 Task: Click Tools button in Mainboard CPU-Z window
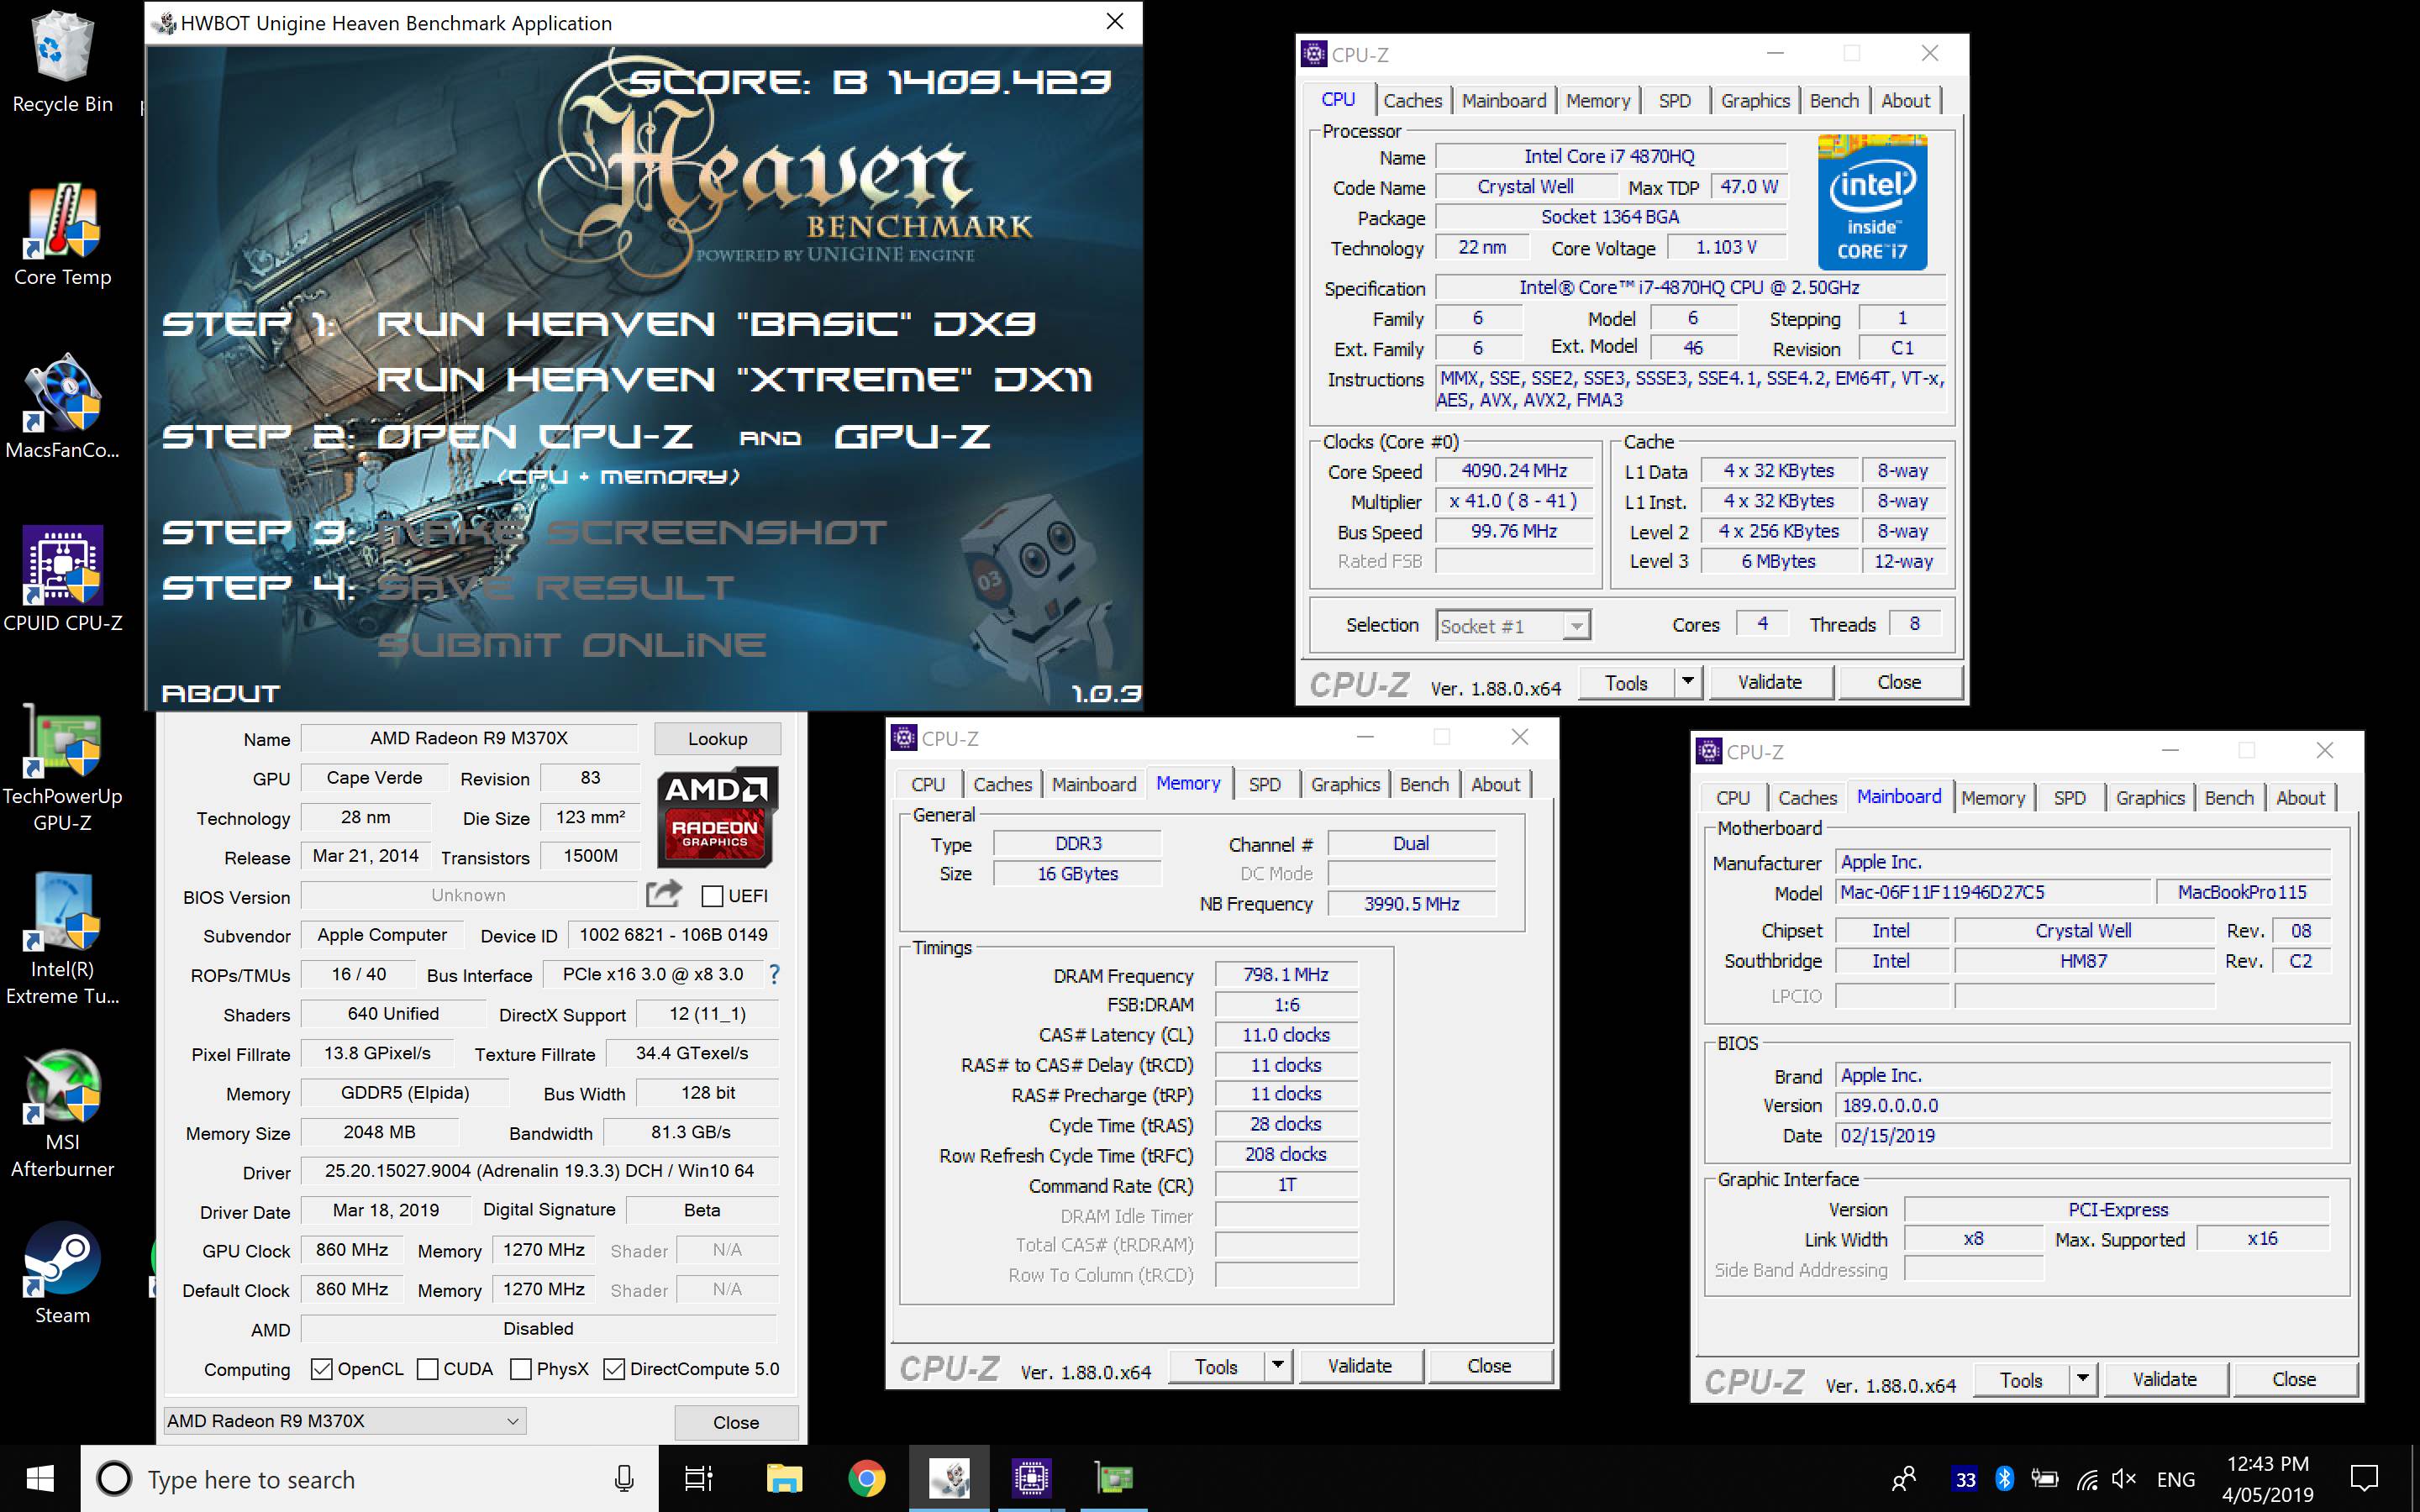coord(2021,1379)
